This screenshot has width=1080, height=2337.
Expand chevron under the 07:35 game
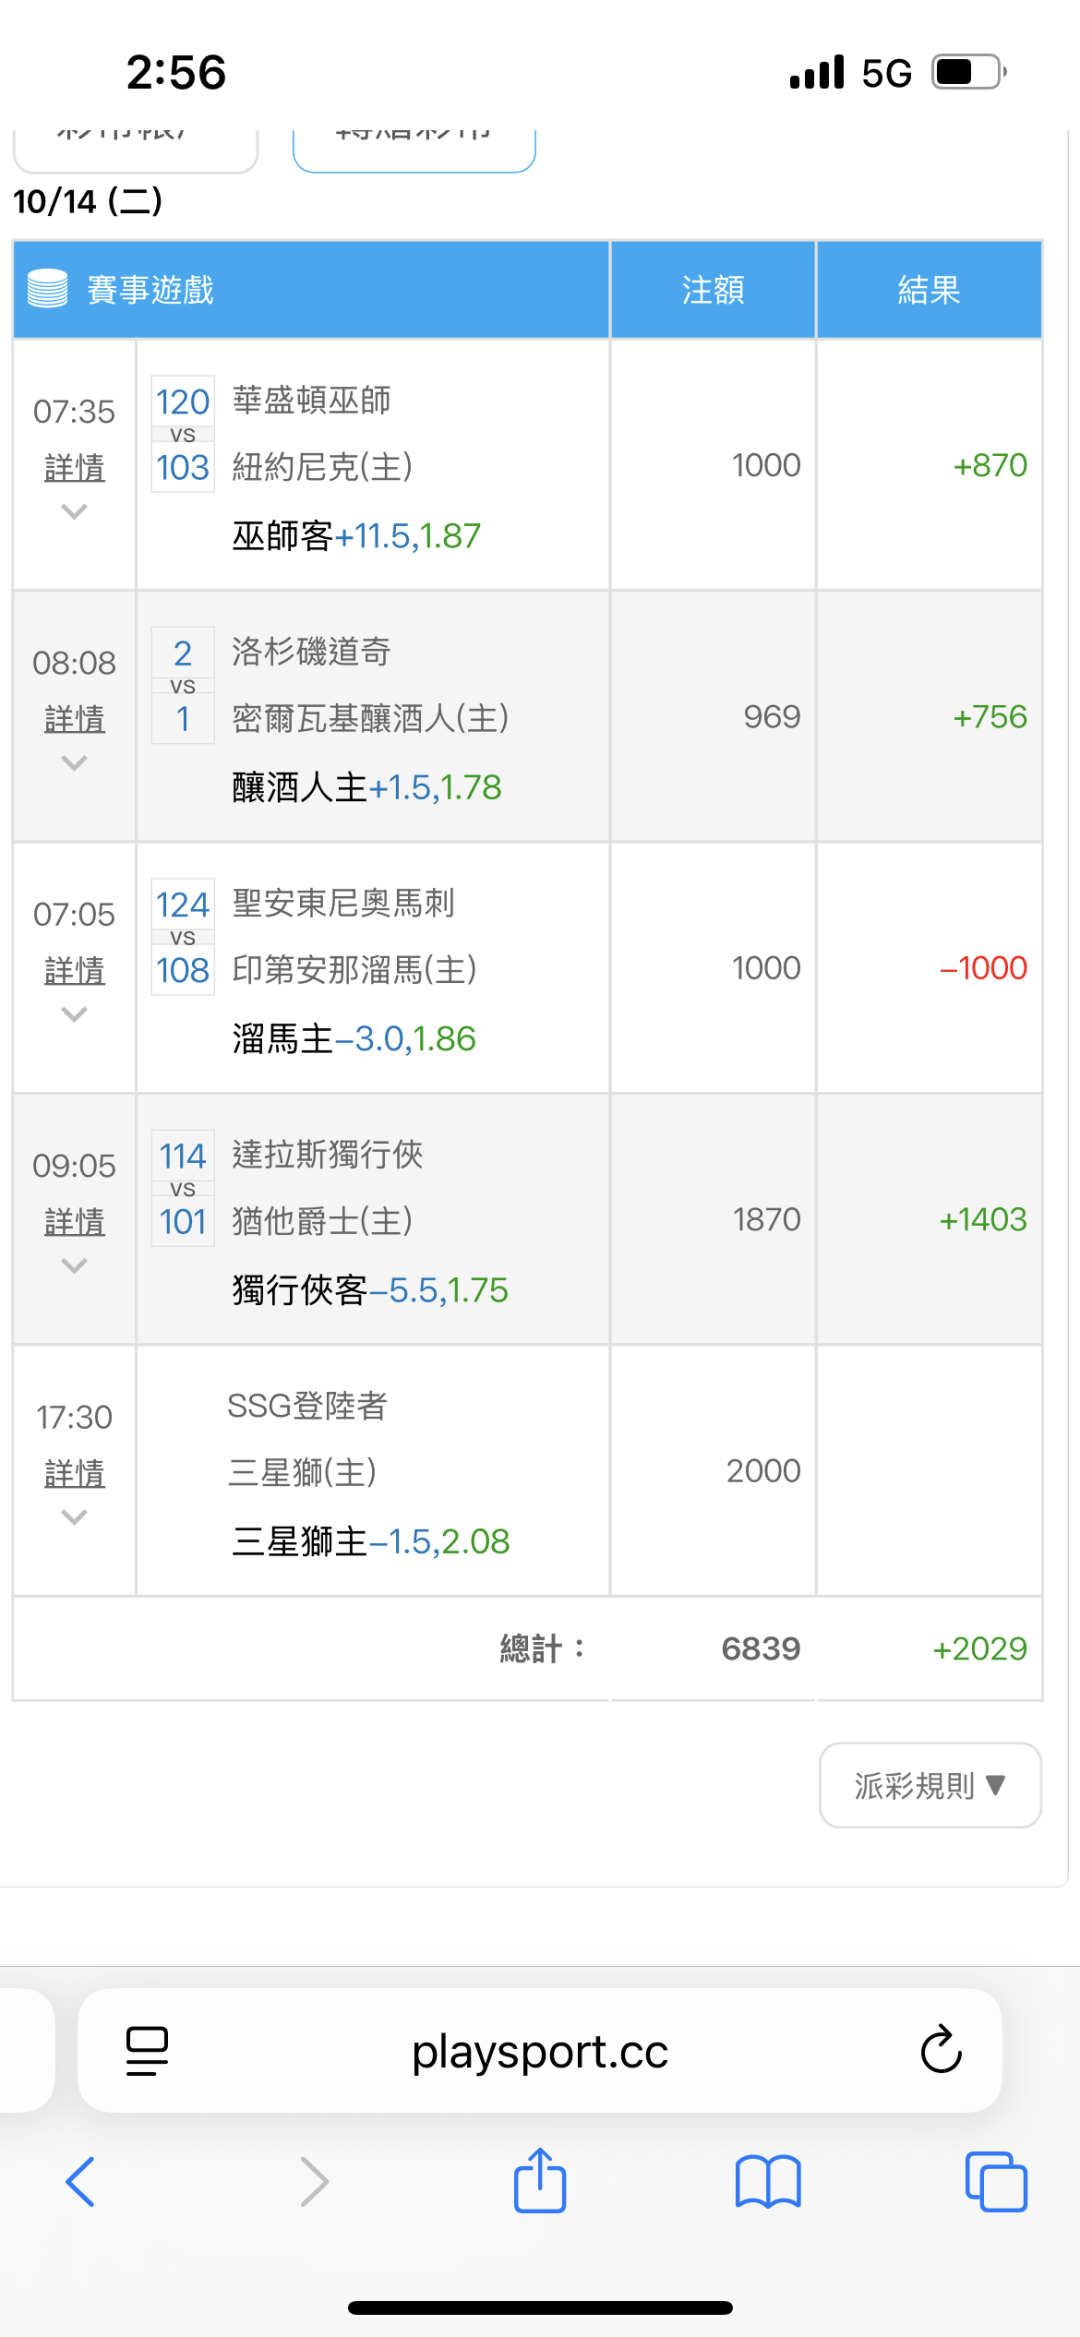click(74, 512)
